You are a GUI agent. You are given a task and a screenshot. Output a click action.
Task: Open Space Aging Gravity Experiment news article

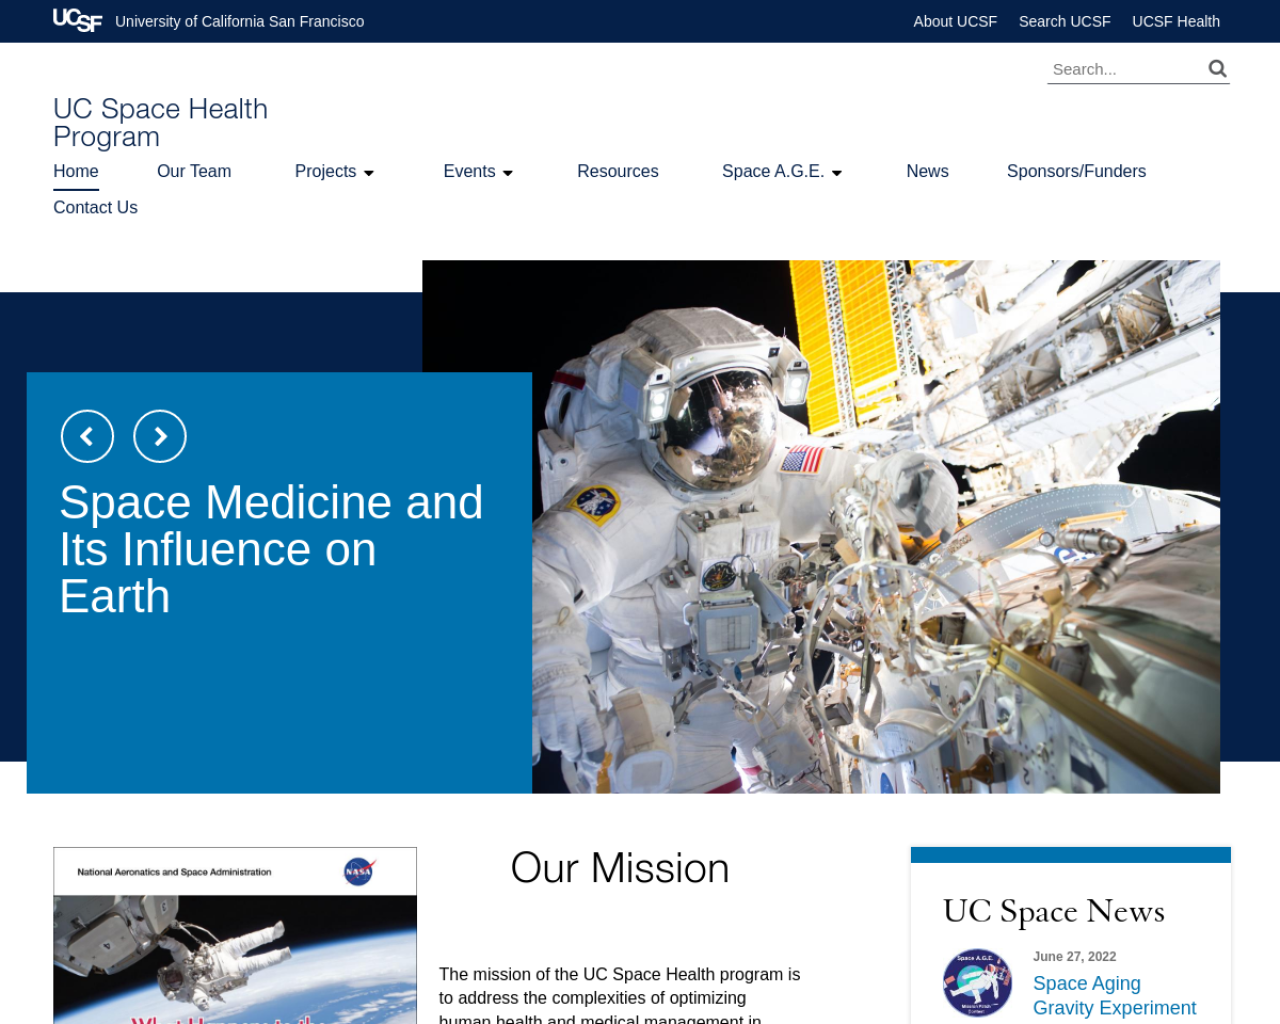point(1114,996)
